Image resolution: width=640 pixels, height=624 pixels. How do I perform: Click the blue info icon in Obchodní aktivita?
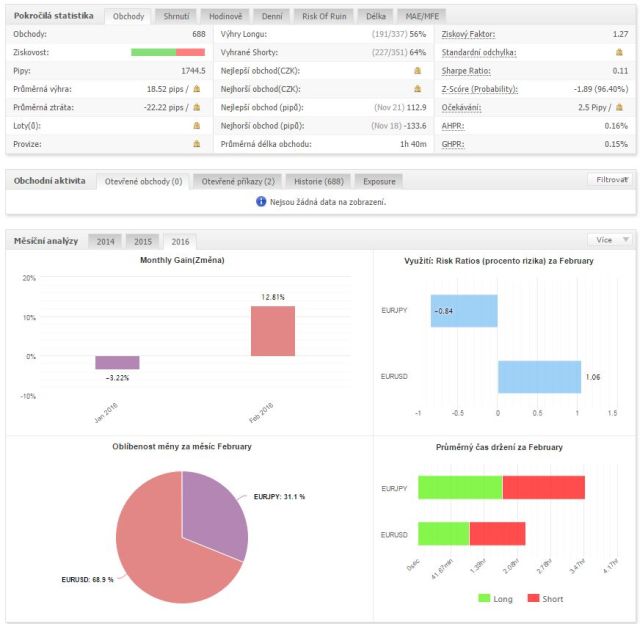(261, 202)
